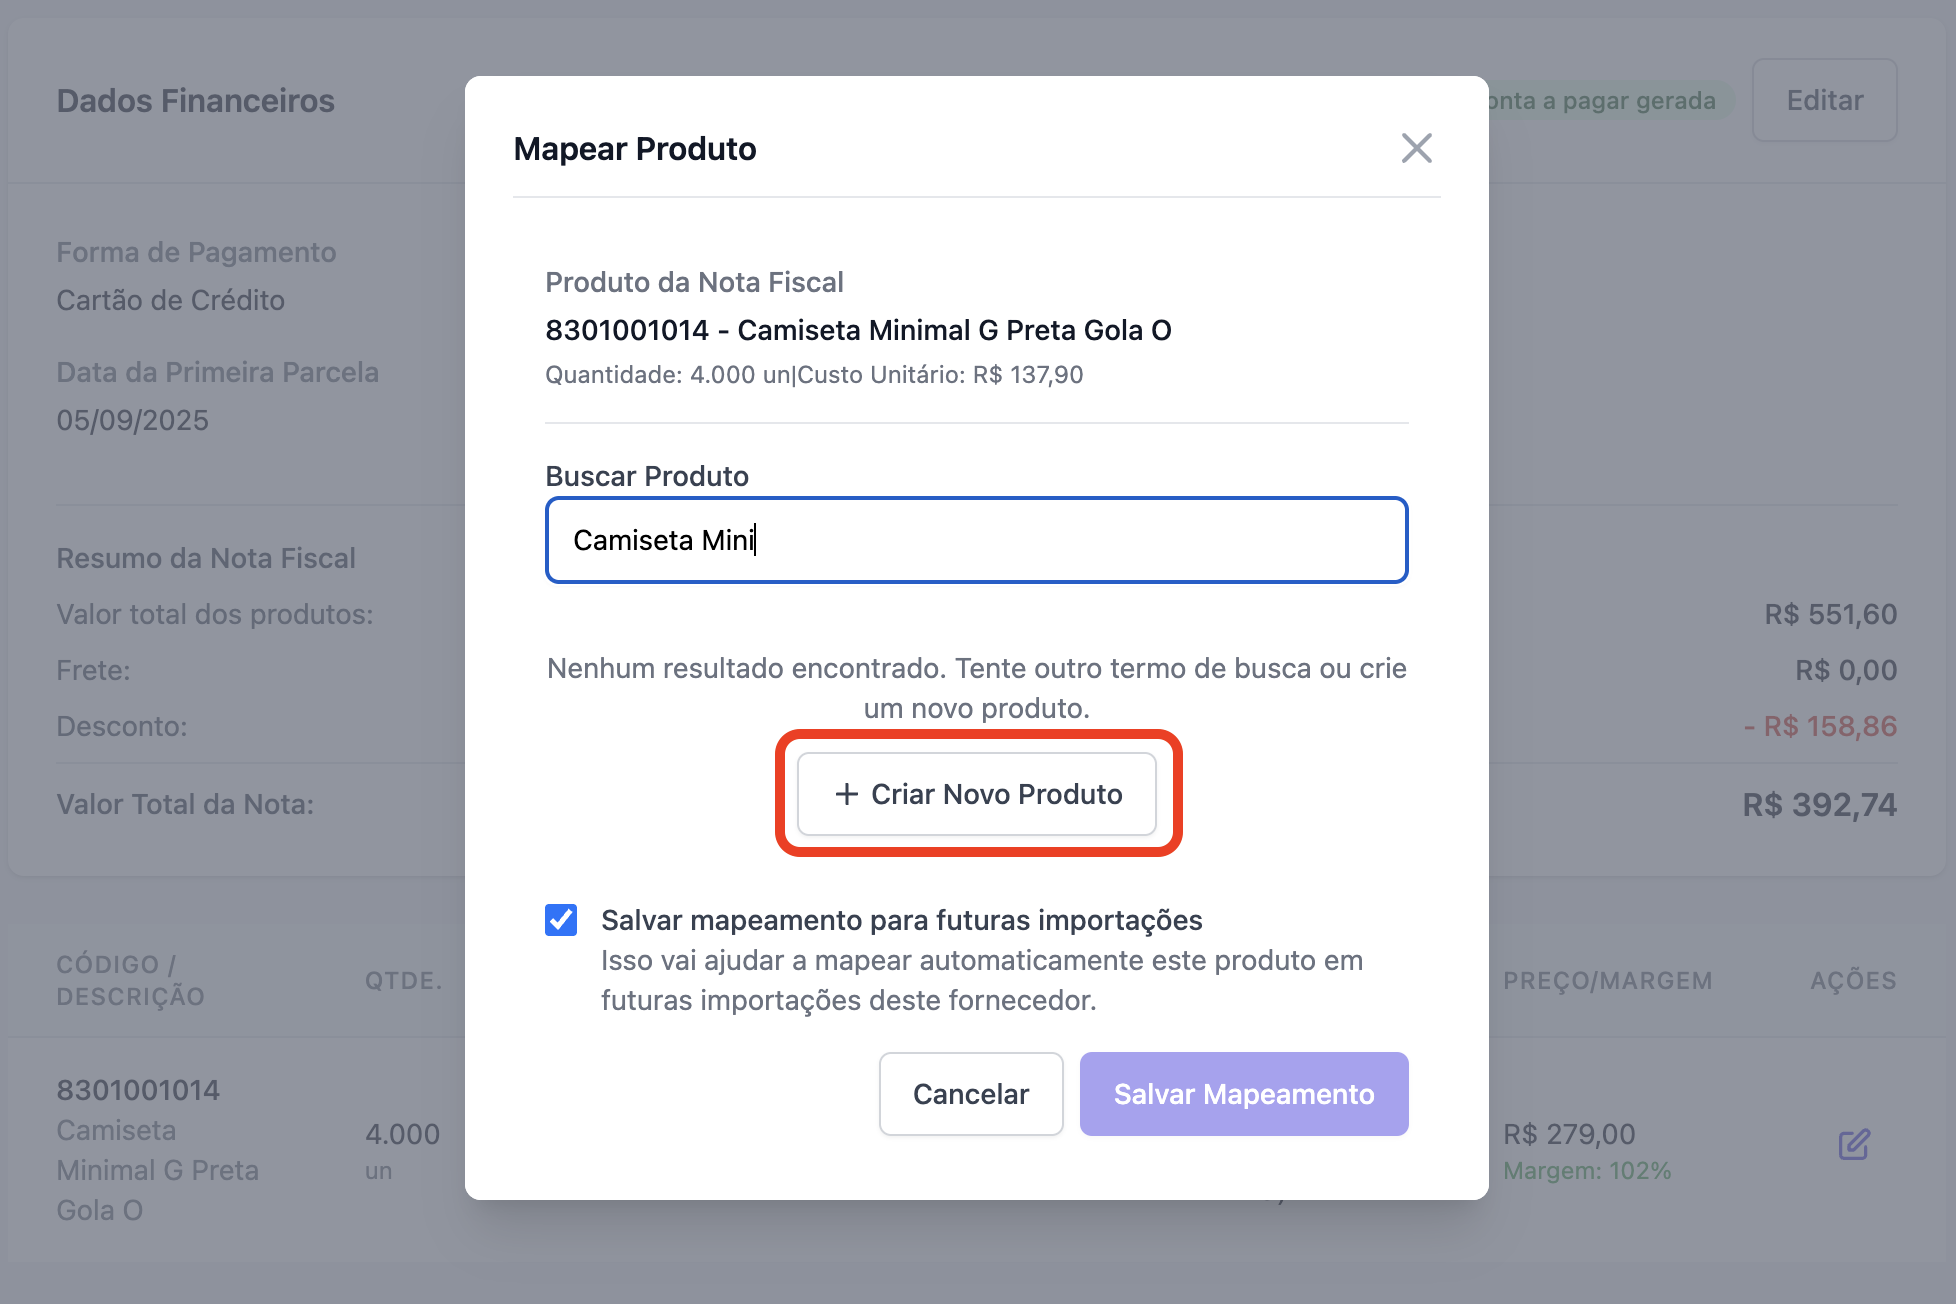Click the Dados Financeiros section heading
The width and height of the screenshot is (1956, 1304).
tap(196, 101)
